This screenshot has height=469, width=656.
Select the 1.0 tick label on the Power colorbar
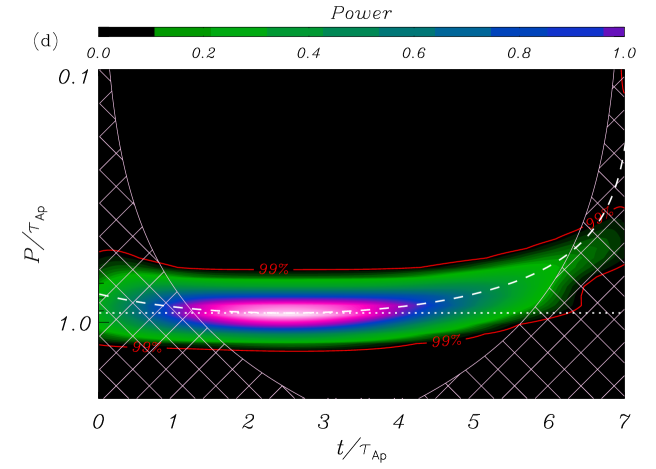pyautogui.click(x=624, y=53)
